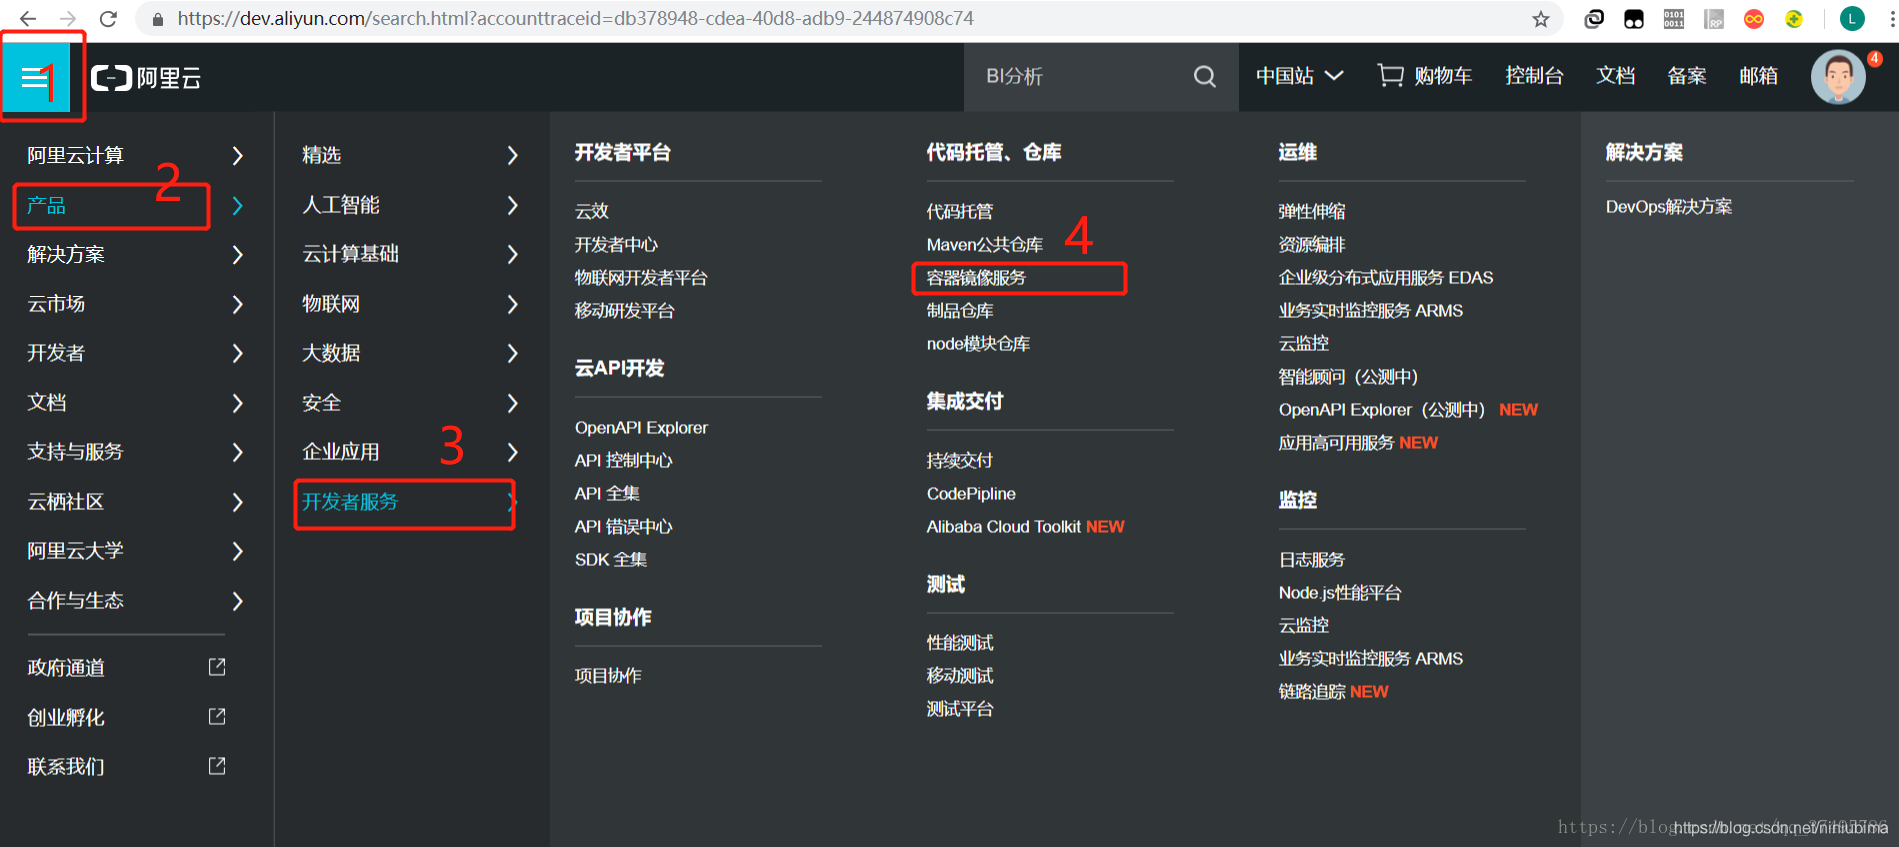Click the red infinity extension icon

1754,19
